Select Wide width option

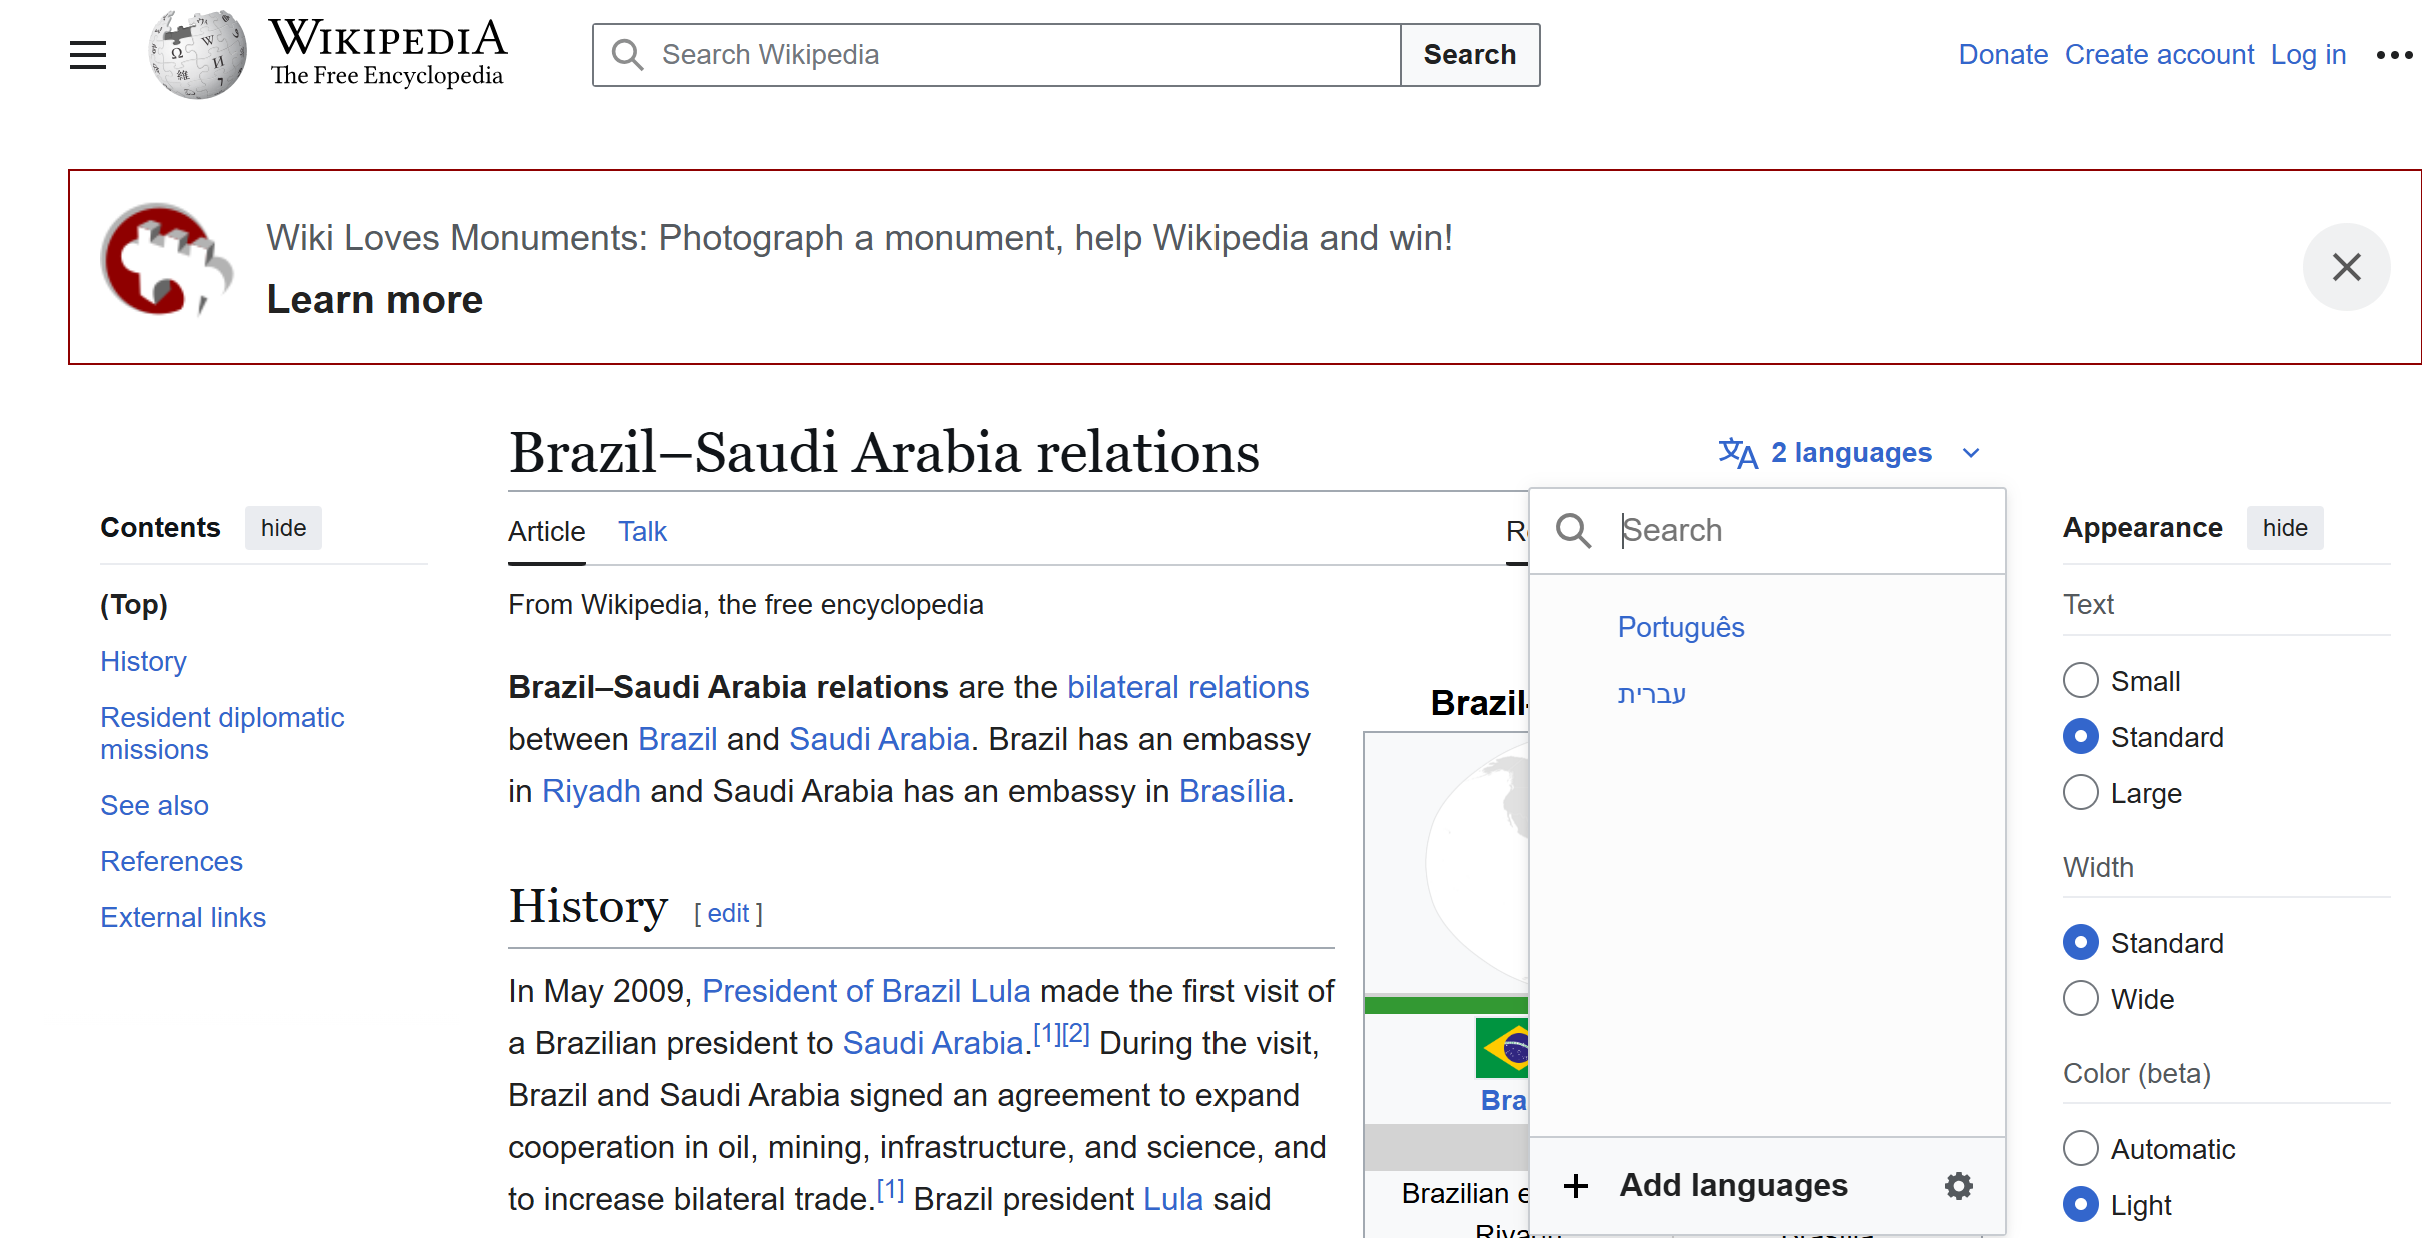[x=2081, y=999]
